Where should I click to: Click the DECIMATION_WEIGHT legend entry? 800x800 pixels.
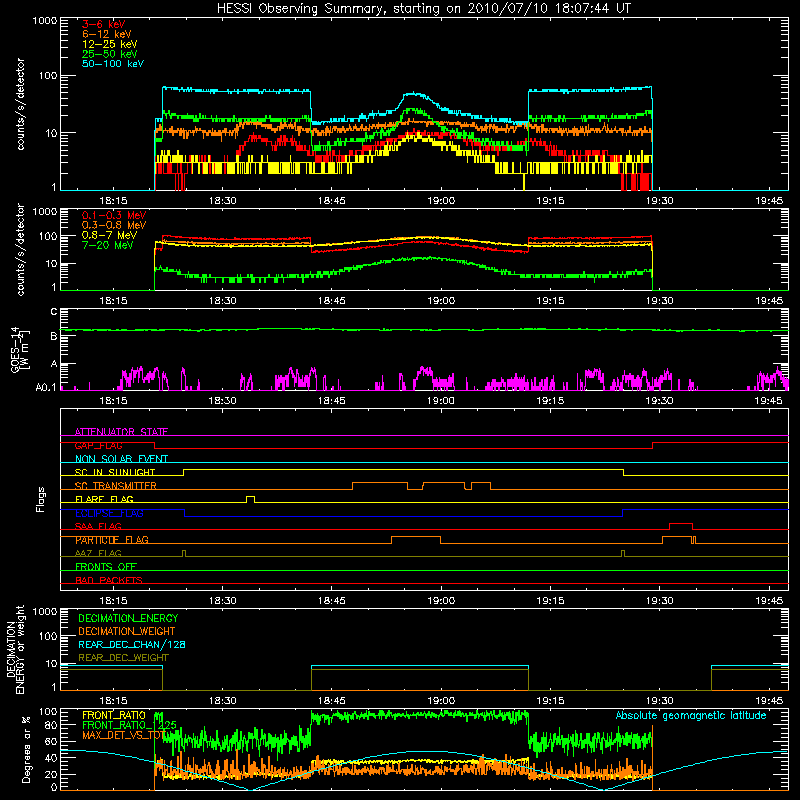tap(127, 631)
